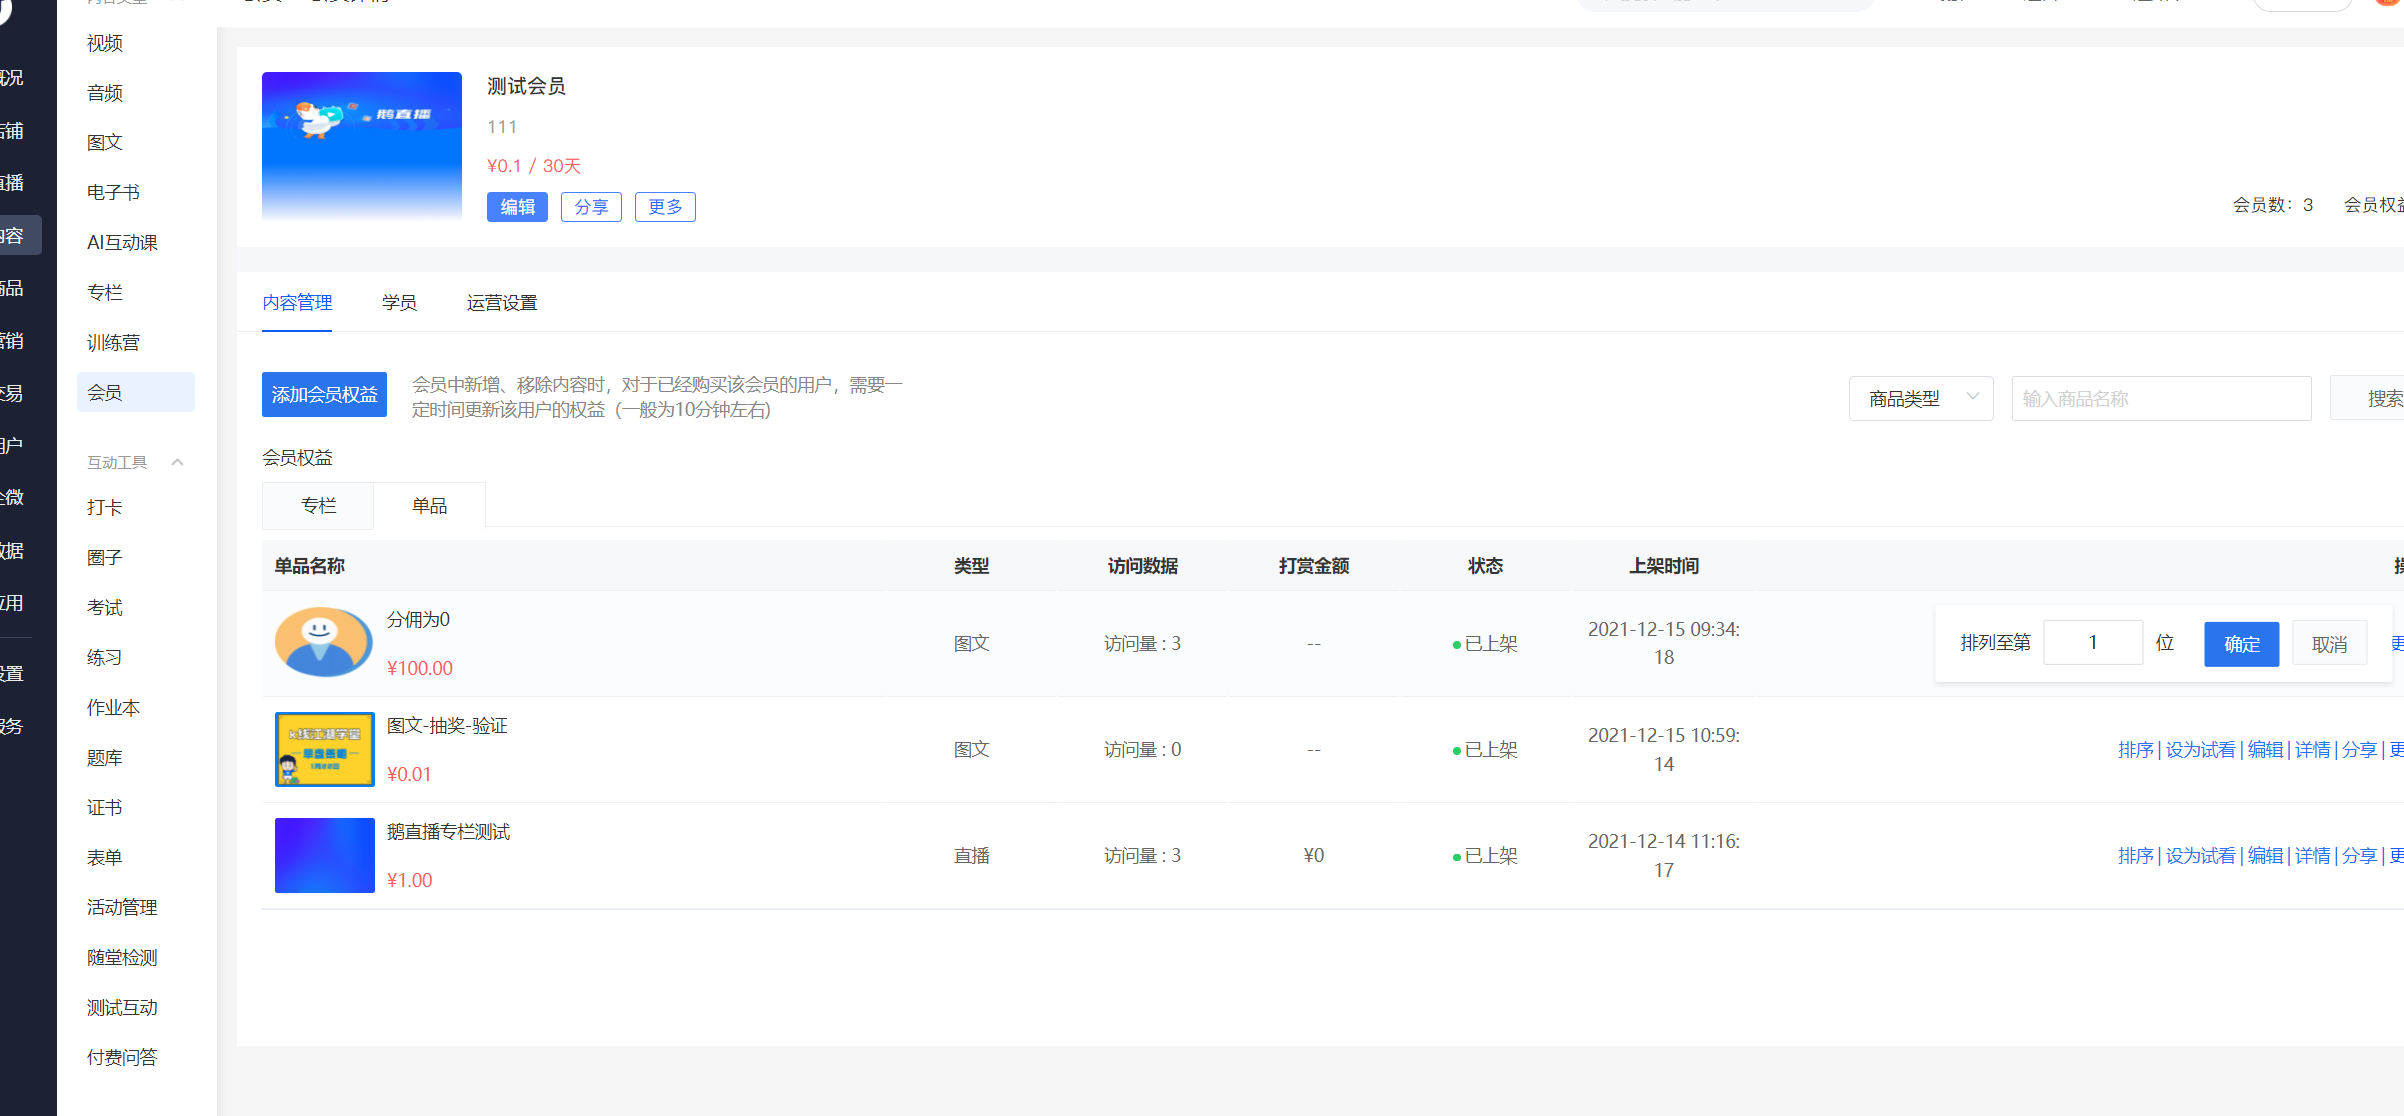The image size is (2404, 1116).
Task: Click the 会员数: 3 text
Action: pyautogui.click(x=2272, y=205)
